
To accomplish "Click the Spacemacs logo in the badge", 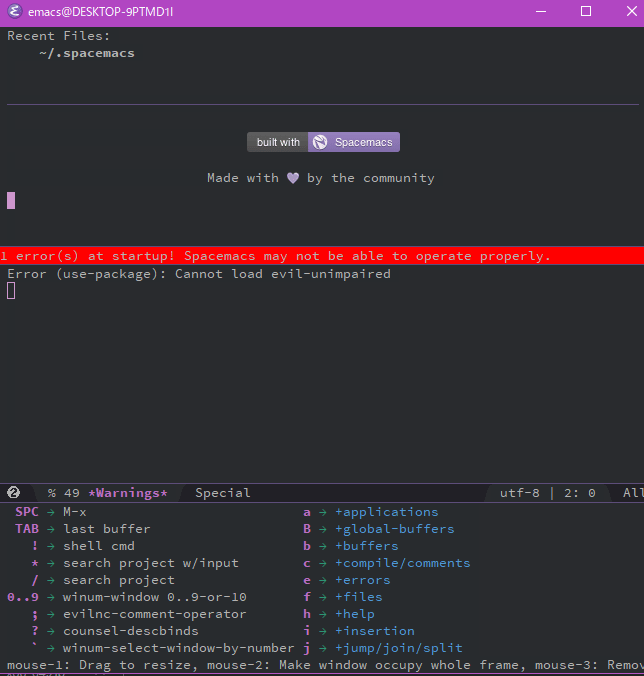I will coord(320,142).
